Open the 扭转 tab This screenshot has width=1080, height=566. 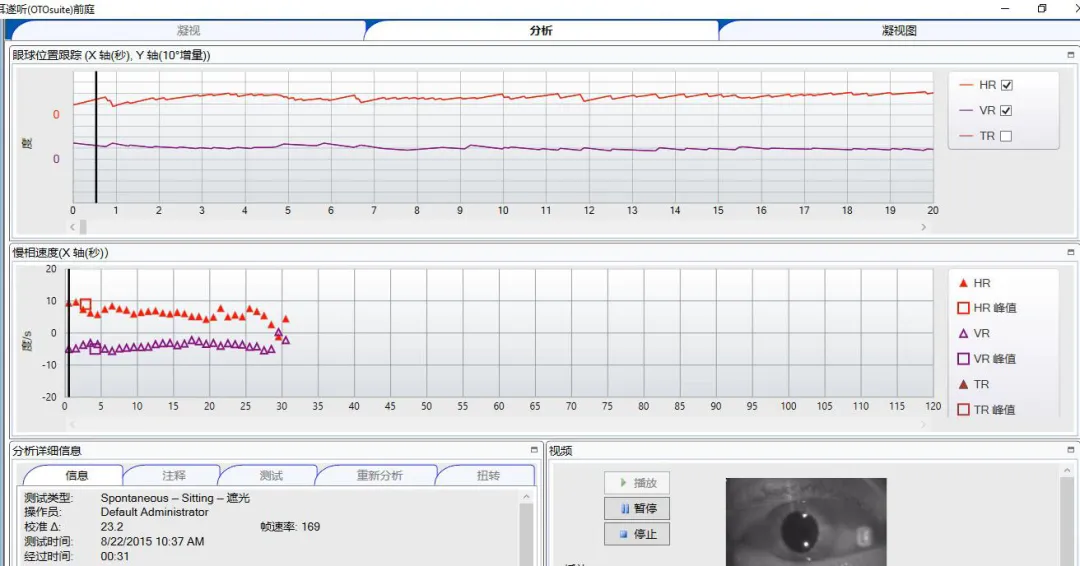coord(488,475)
